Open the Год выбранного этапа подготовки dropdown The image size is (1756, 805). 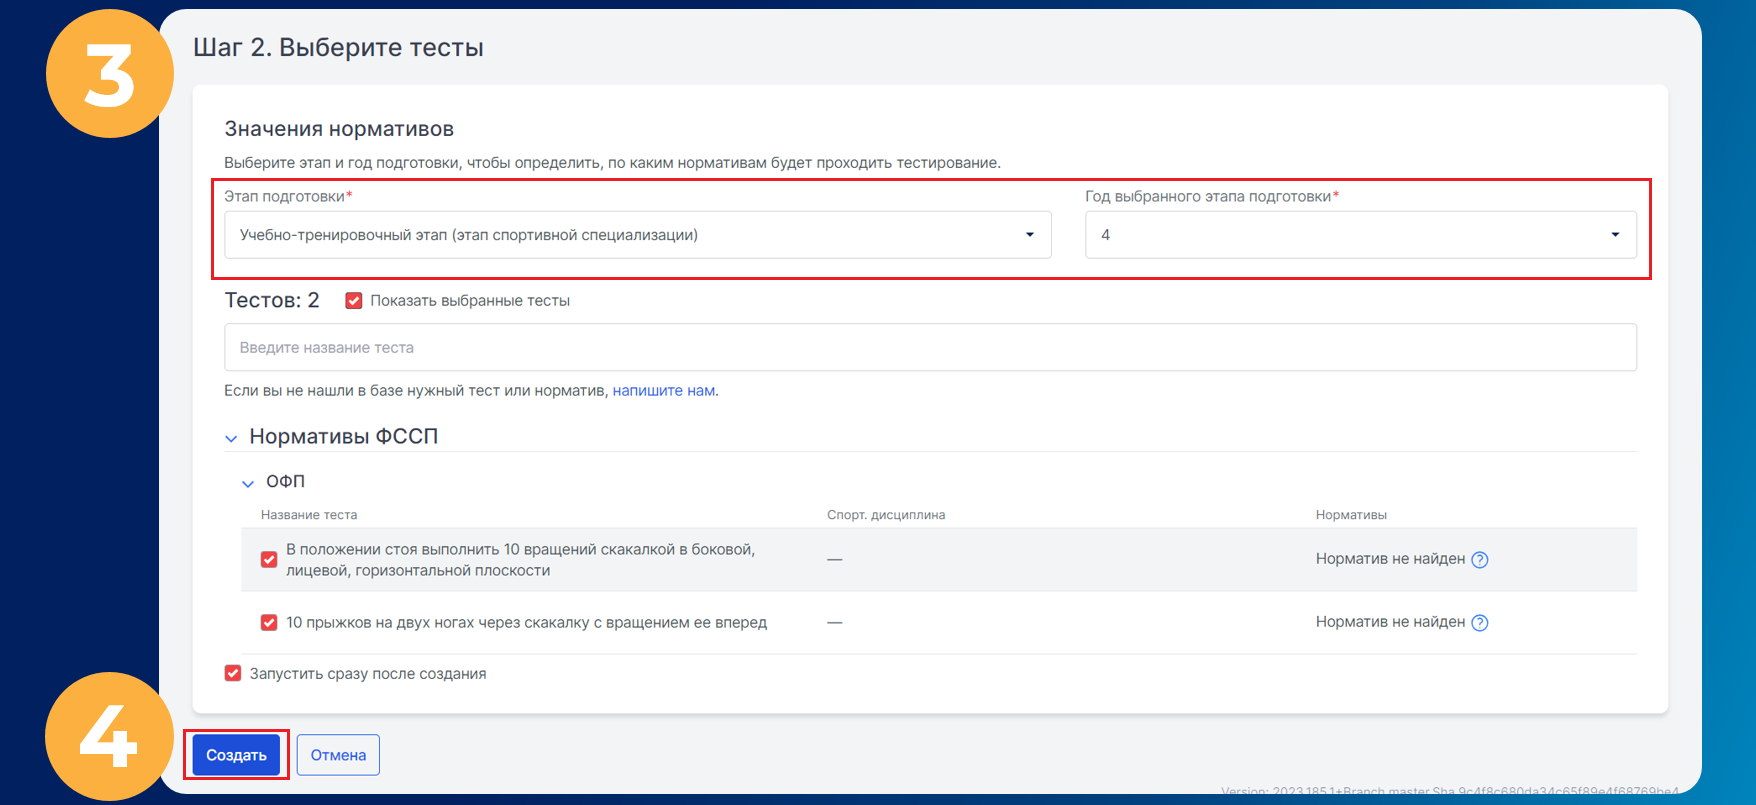click(1360, 235)
